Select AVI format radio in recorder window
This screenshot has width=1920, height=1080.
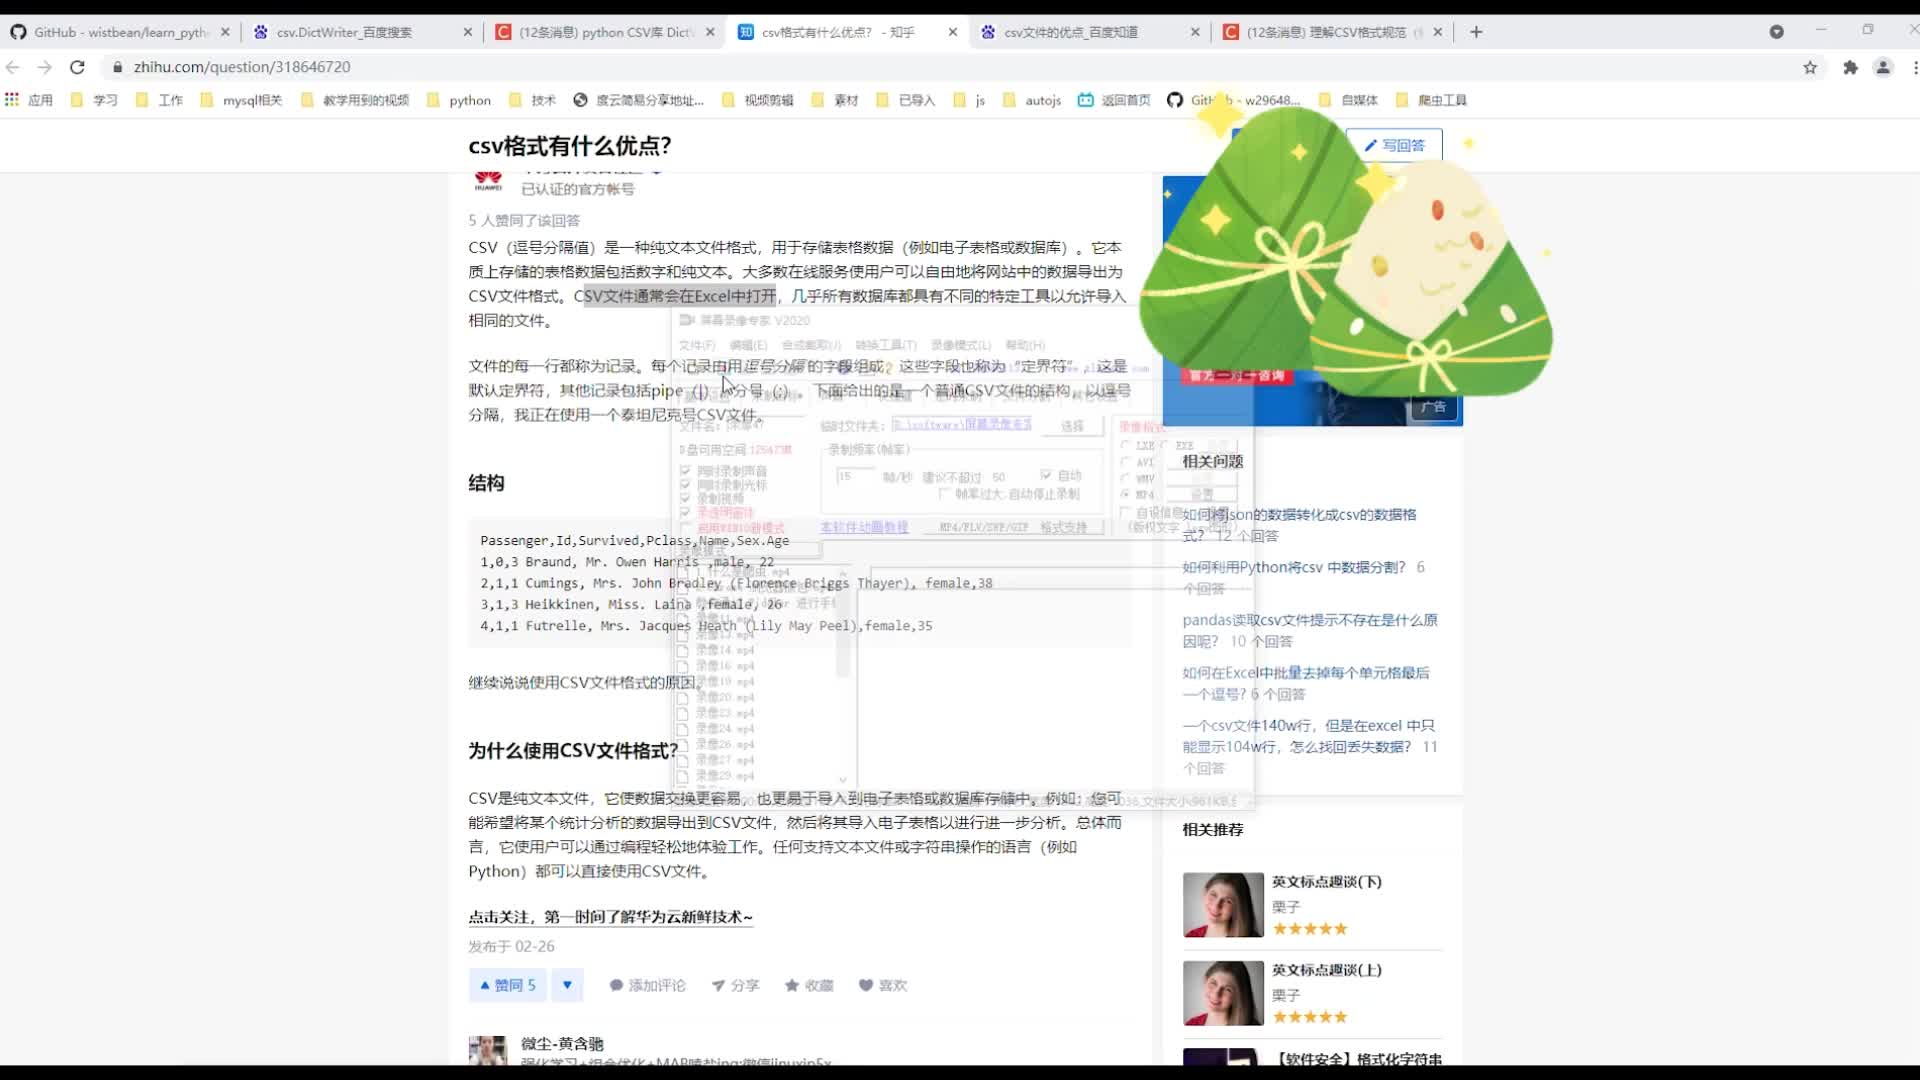coord(1127,462)
